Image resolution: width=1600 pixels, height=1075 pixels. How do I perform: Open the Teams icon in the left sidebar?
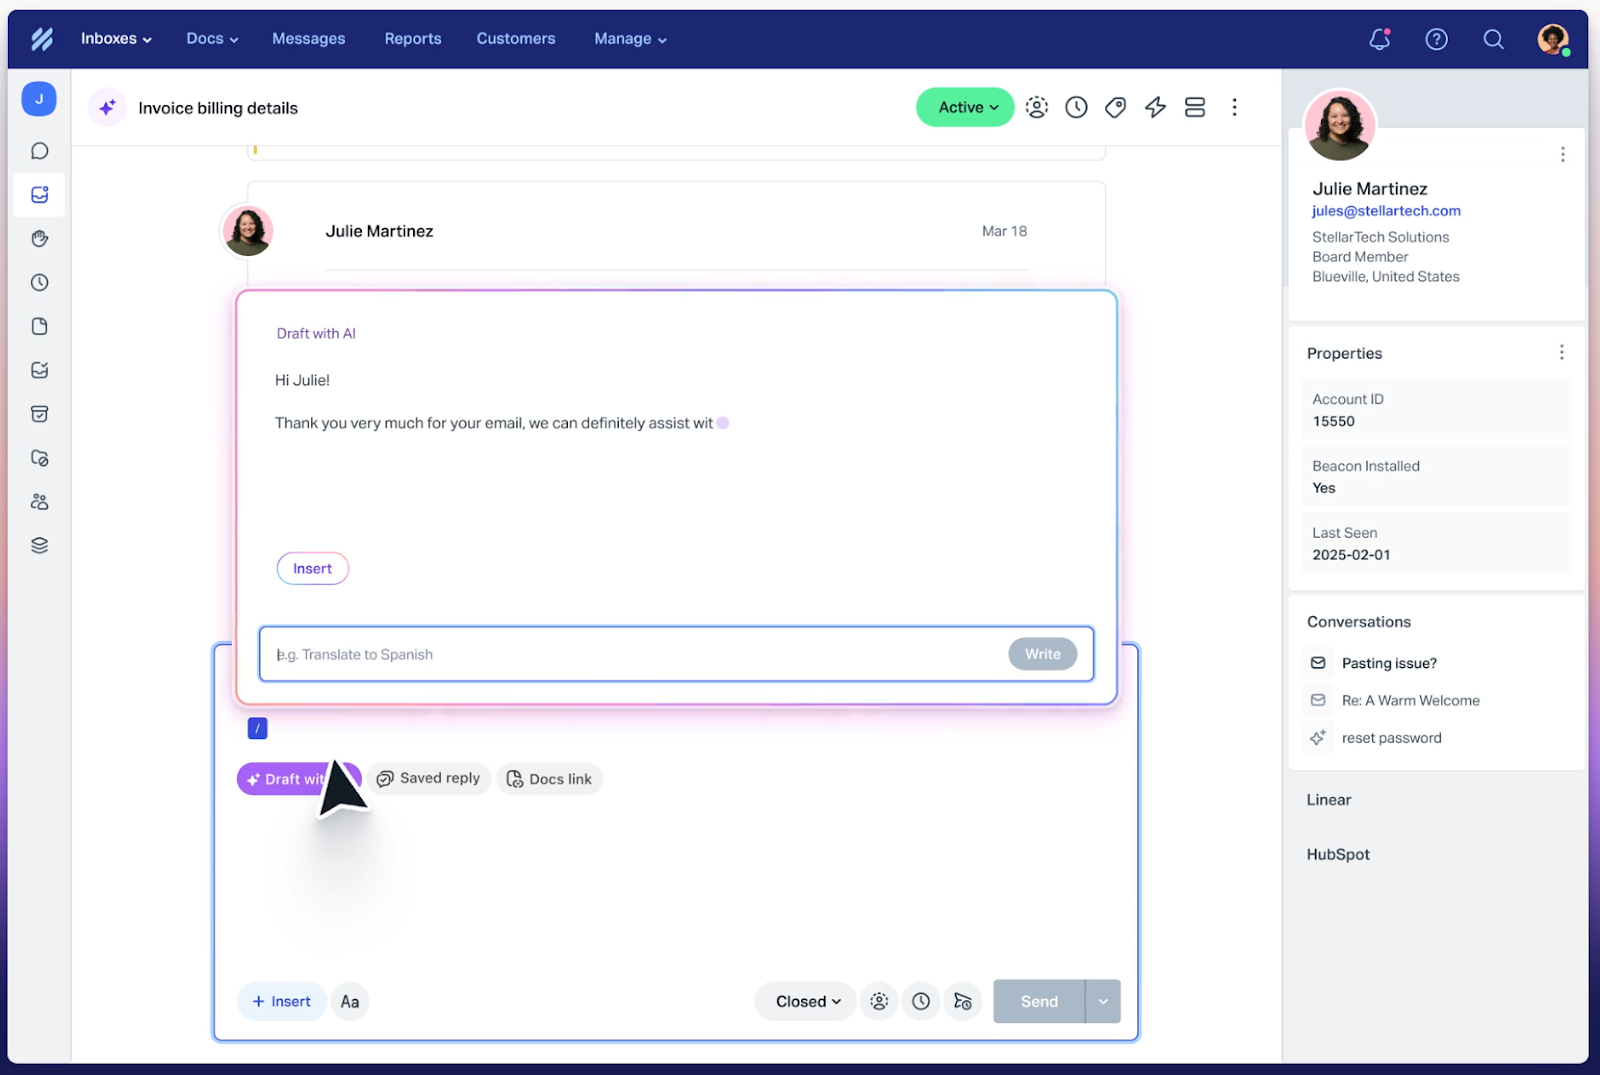[39, 501]
